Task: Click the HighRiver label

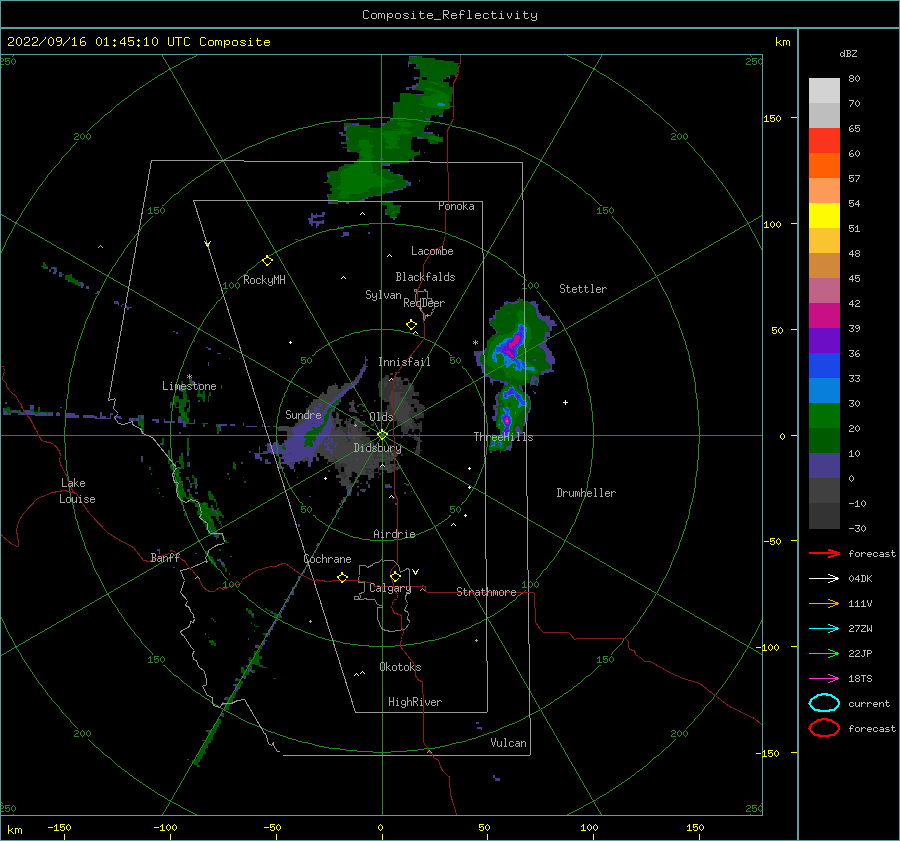Action: point(415,702)
